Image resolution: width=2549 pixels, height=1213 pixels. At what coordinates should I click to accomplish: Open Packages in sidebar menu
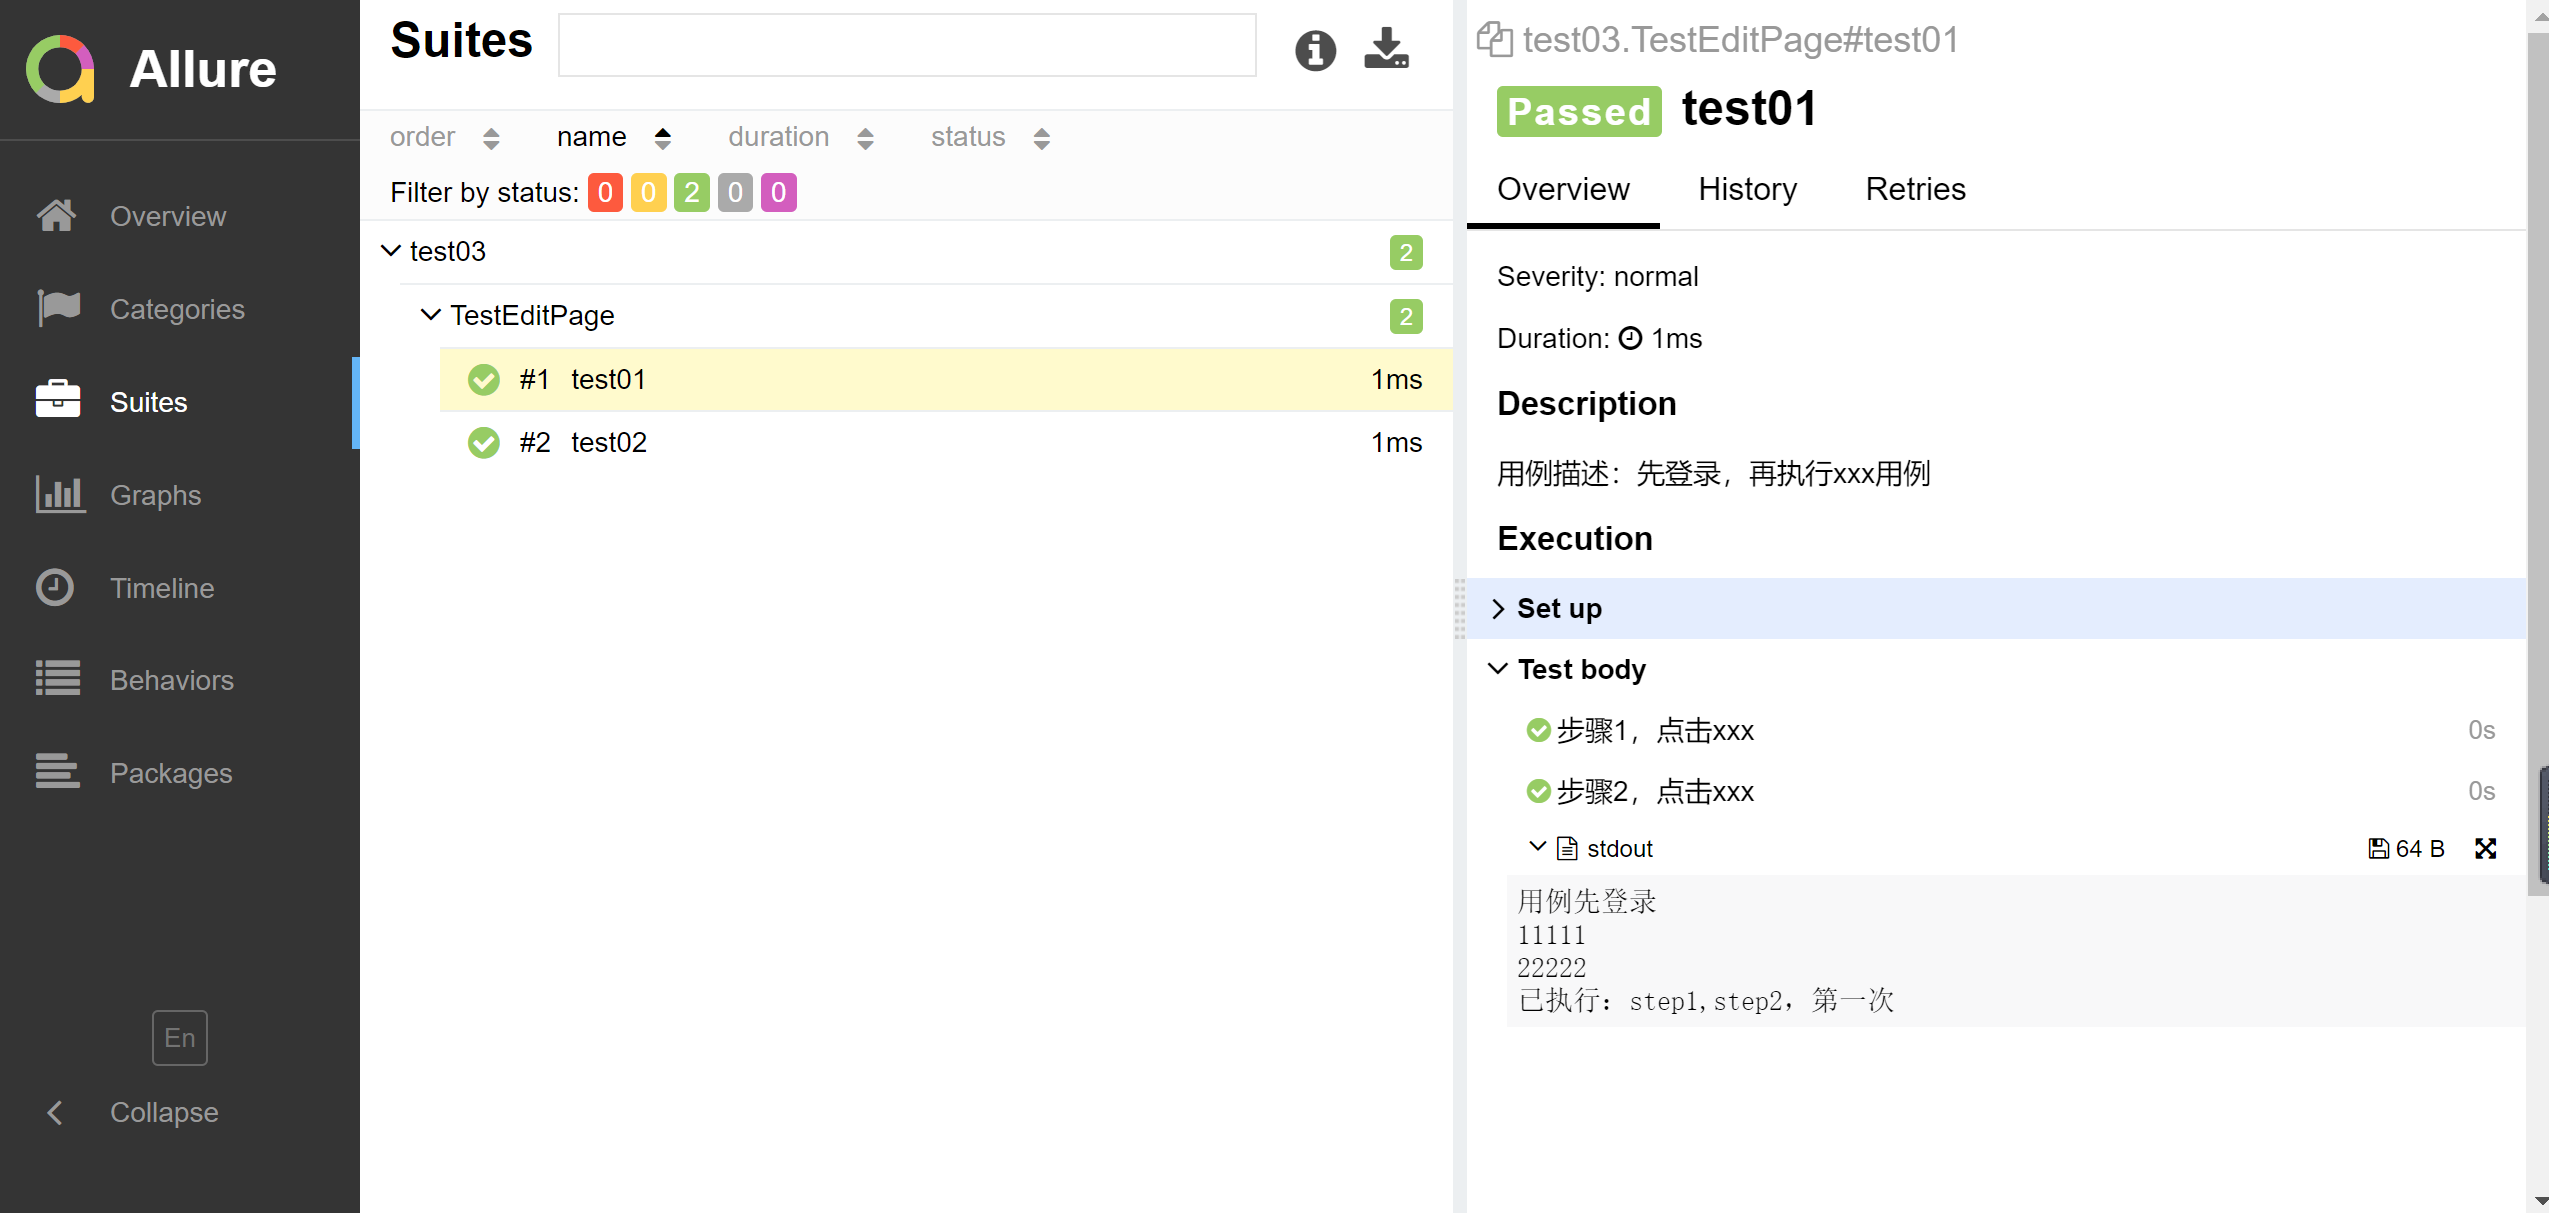click(171, 773)
